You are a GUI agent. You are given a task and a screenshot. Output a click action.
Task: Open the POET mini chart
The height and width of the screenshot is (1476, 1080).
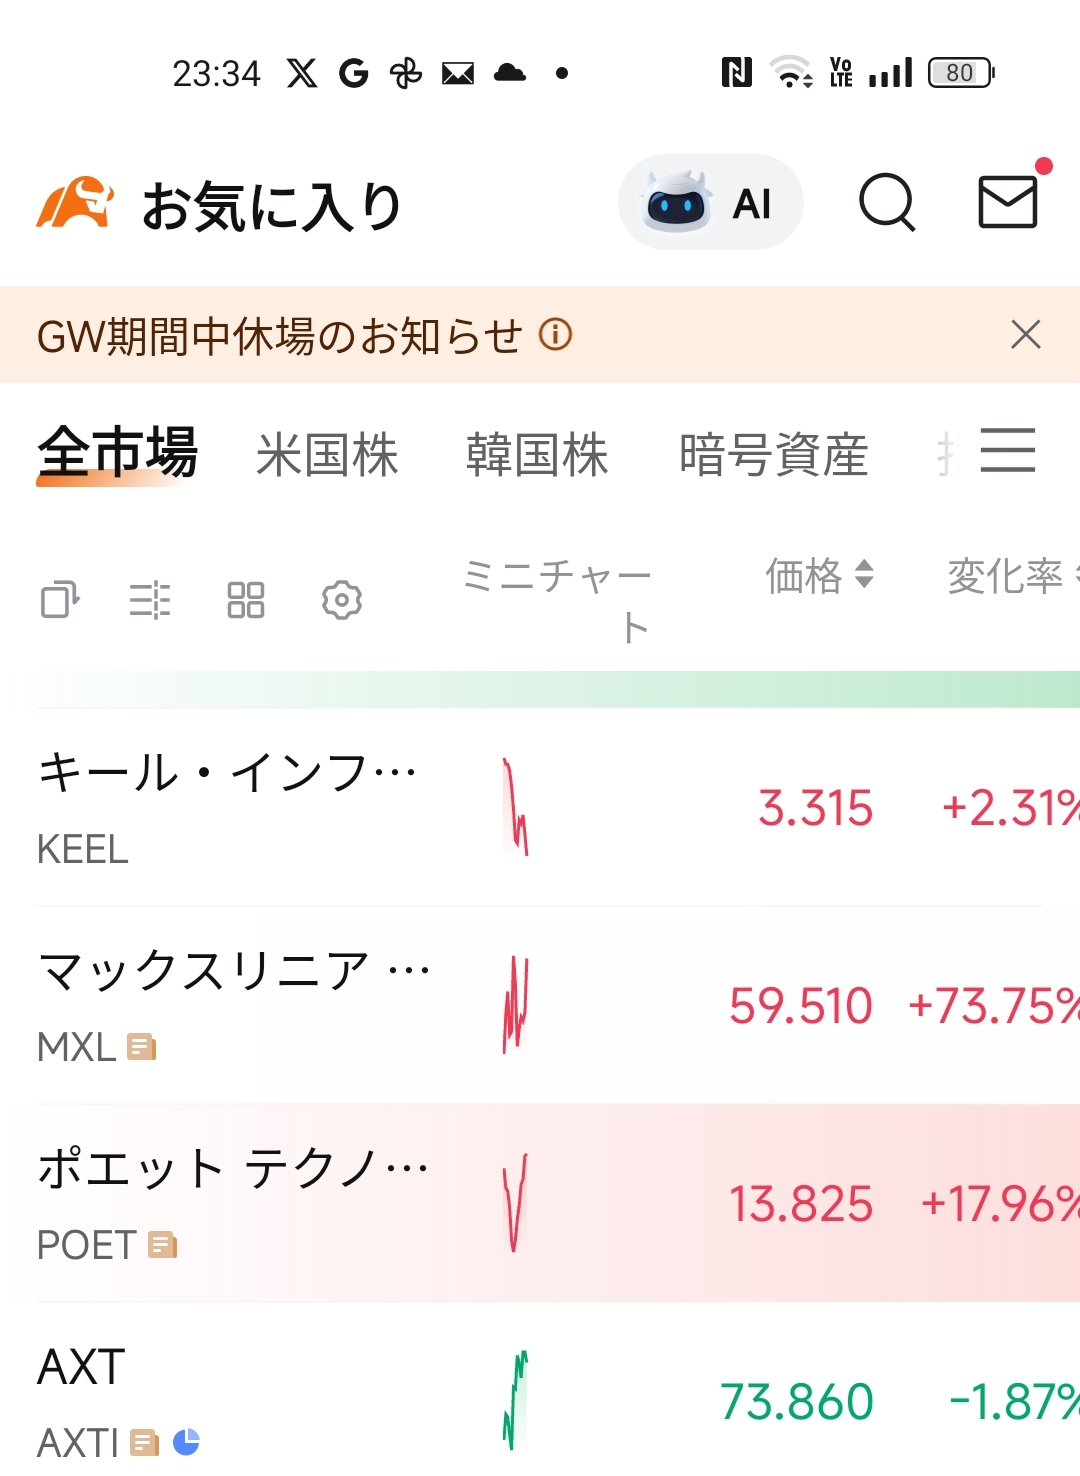(x=515, y=1203)
